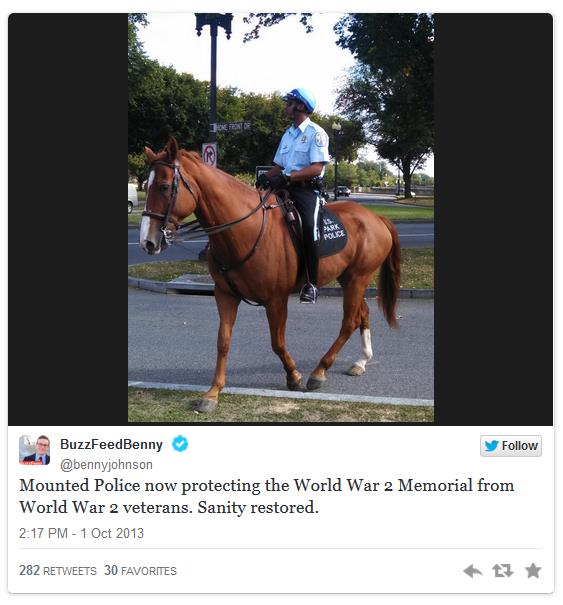Image resolution: width=563 pixels, height=605 pixels.
Task: Click the no-right-turn sign in photo
Action: (x=210, y=154)
